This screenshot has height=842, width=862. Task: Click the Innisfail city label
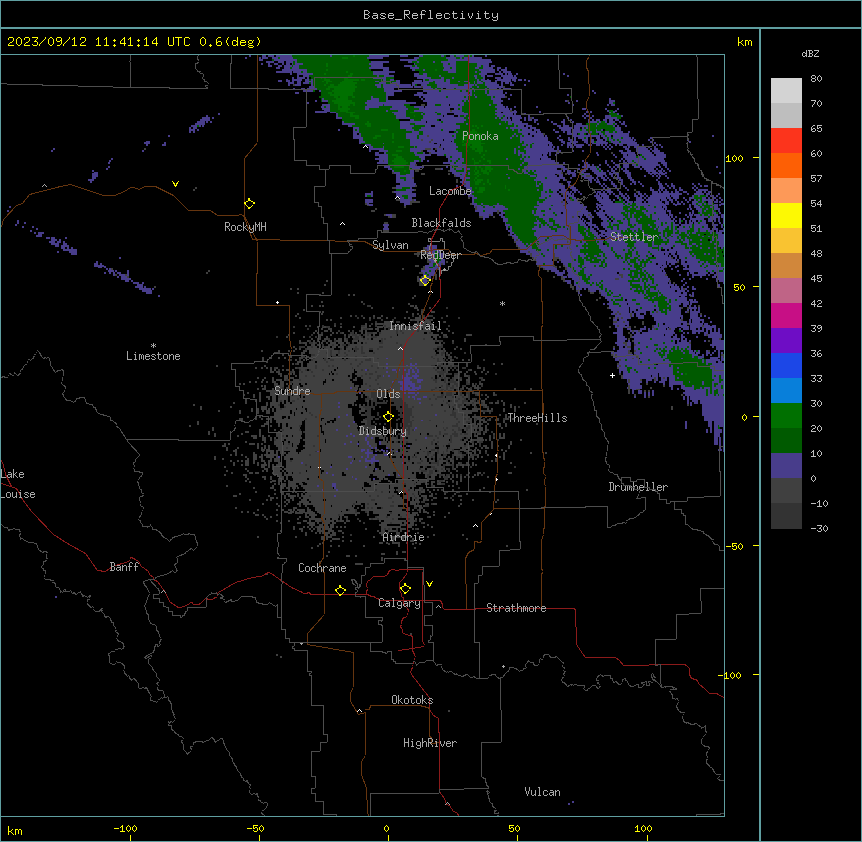[415, 326]
